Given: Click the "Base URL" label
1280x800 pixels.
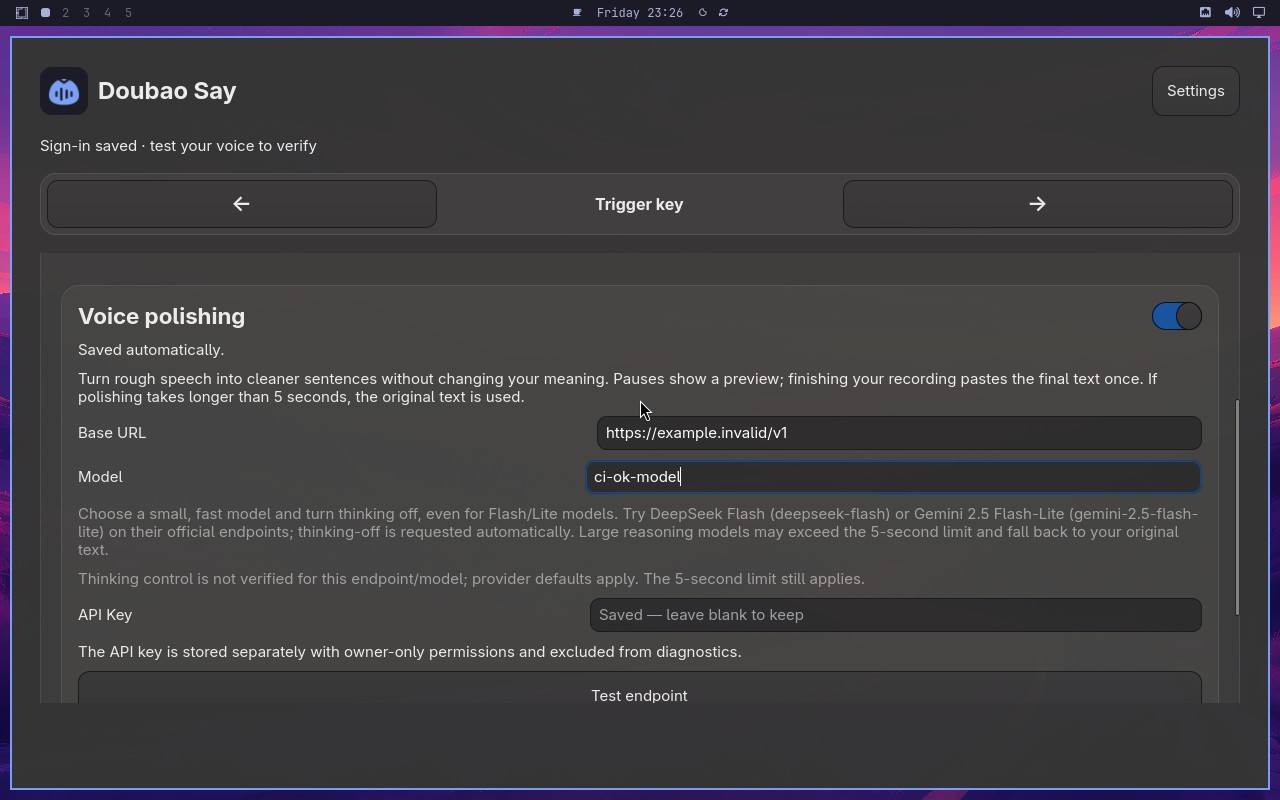Looking at the screenshot, I should coord(112,433).
